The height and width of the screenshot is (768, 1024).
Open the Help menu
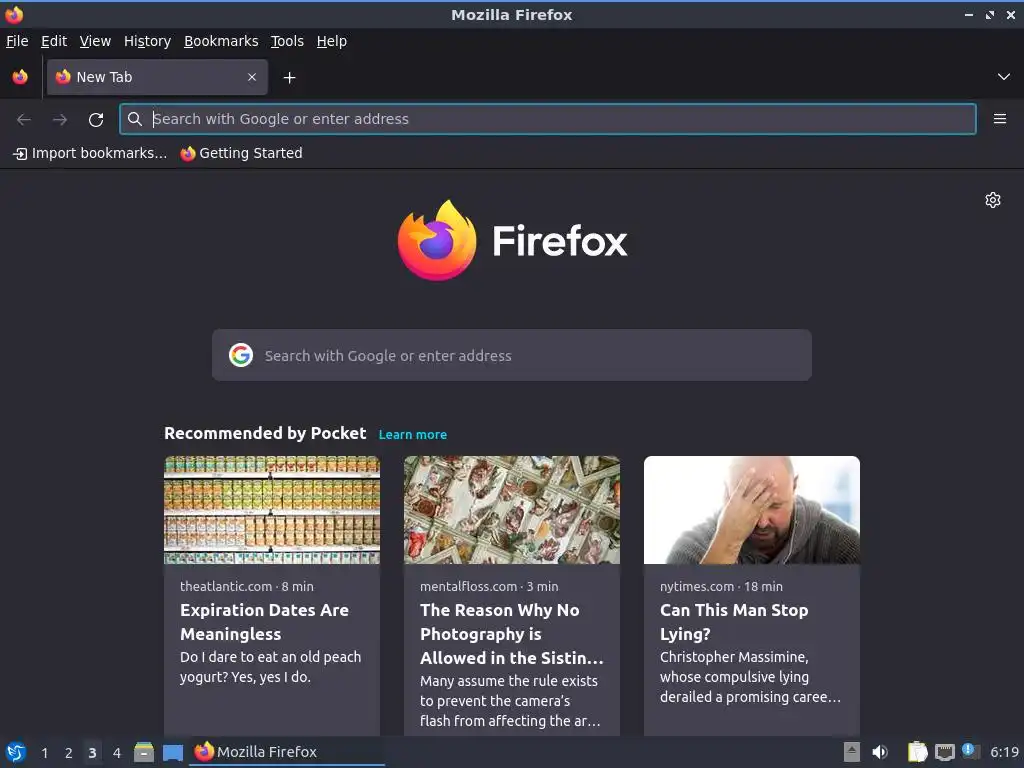click(332, 41)
